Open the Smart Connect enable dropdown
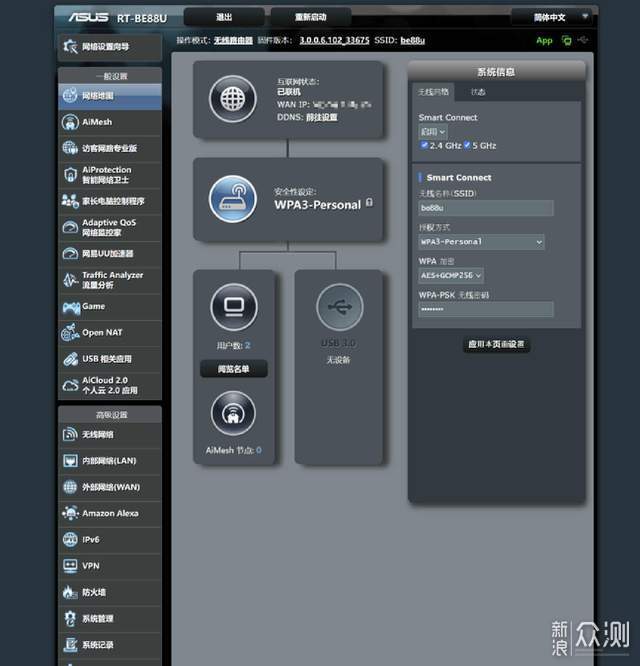 (x=433, y=132)
